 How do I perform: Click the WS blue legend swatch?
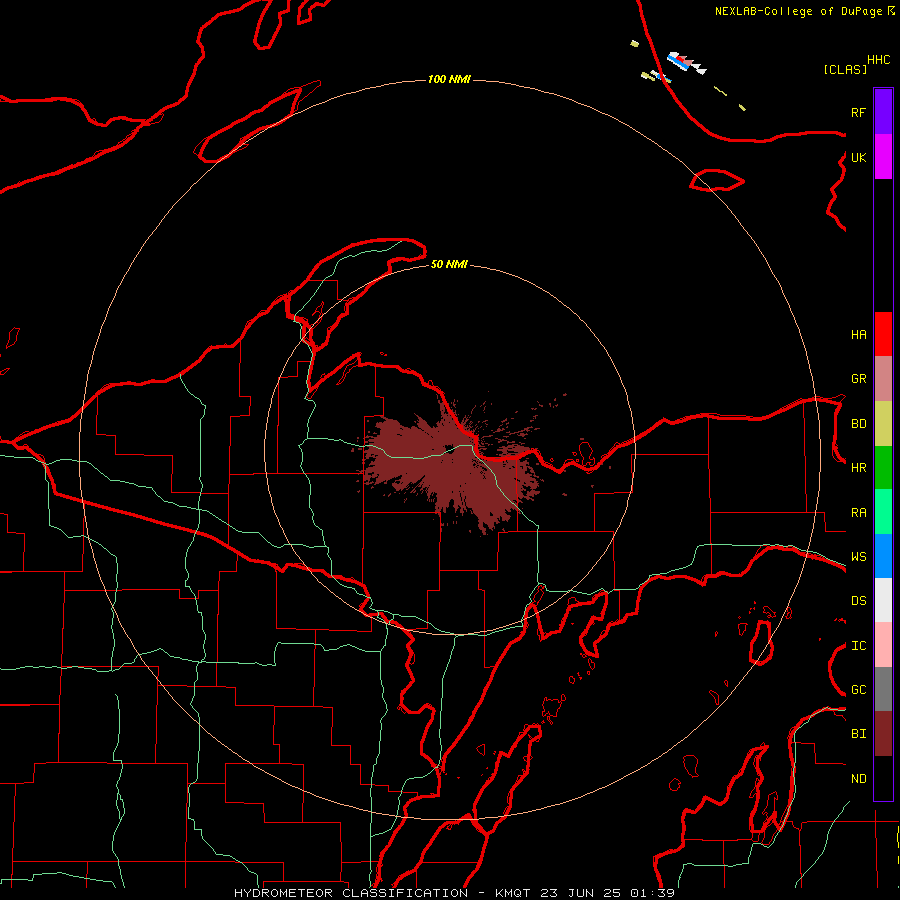point(883,556)
